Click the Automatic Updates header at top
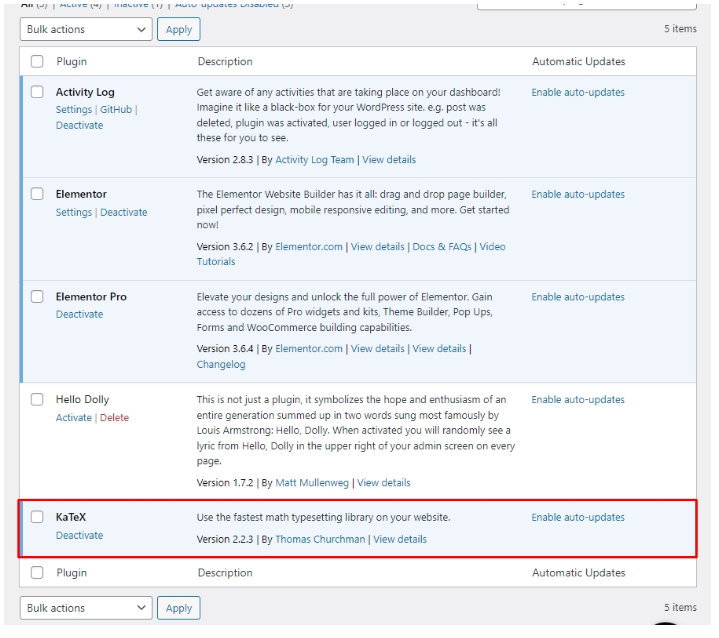 579,61
